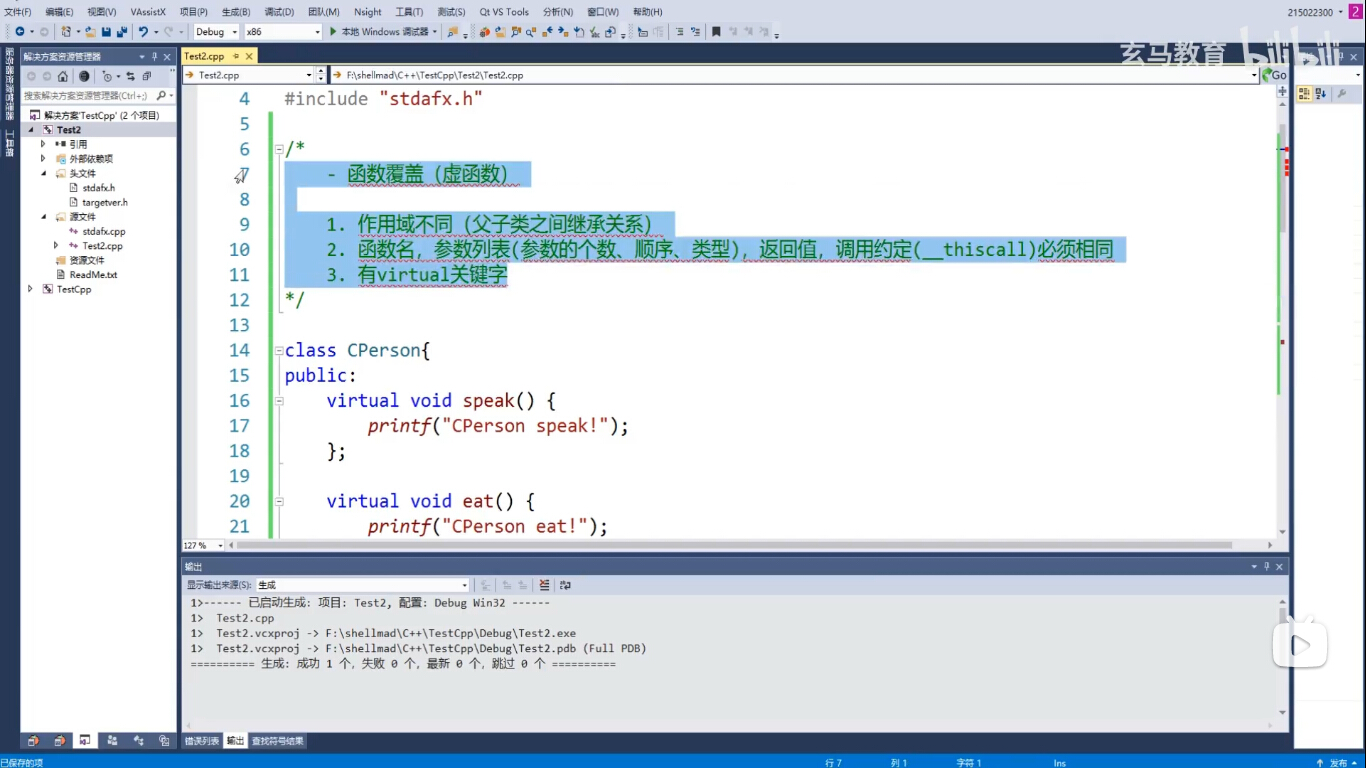This screenshot has width=1366, height=768.
Task: Click the Undo arrow in the toolbar
Action: point(143,32)
